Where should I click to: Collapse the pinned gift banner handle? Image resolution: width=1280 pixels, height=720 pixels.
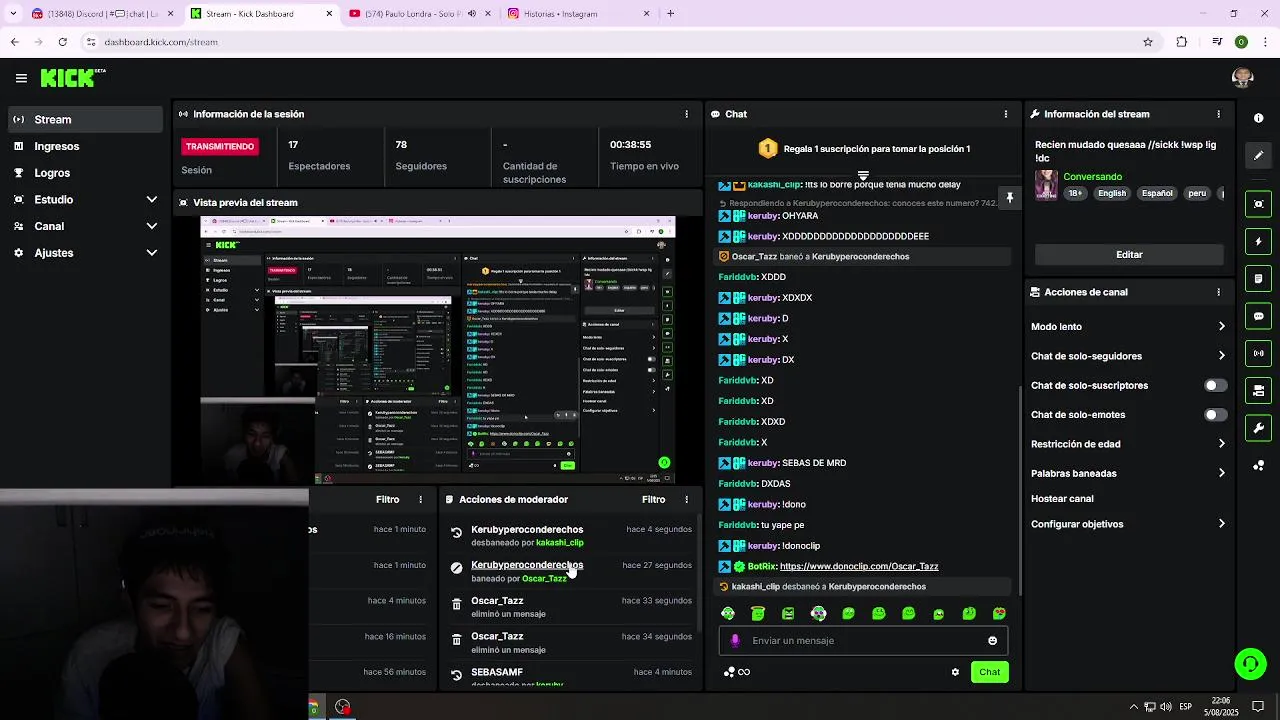tap(863, 176)
